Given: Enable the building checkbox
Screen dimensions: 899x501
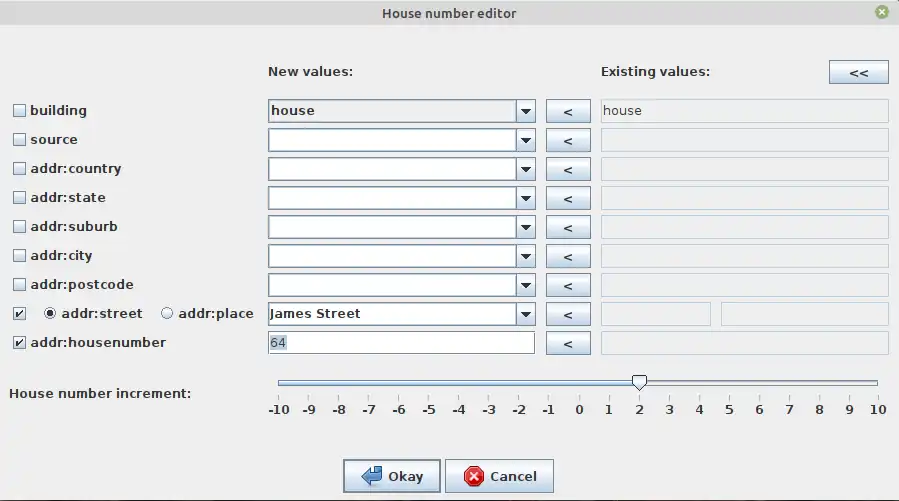Looking at the screenshot, I should pyautogui.click(x=20, y=111).
